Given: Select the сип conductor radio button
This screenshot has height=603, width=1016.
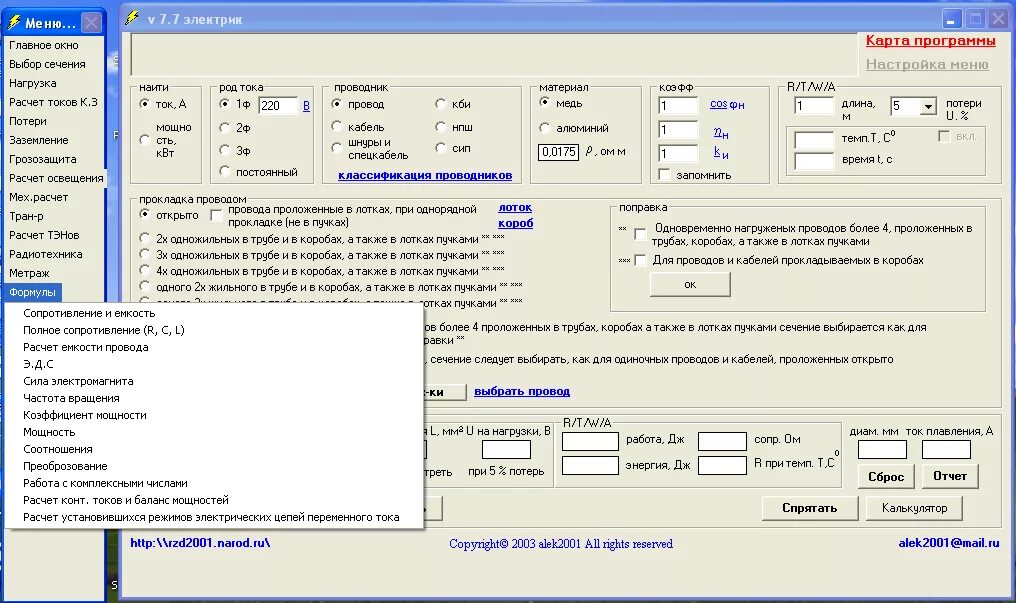Looking at the screenshot, I should (x=441, y=148).
